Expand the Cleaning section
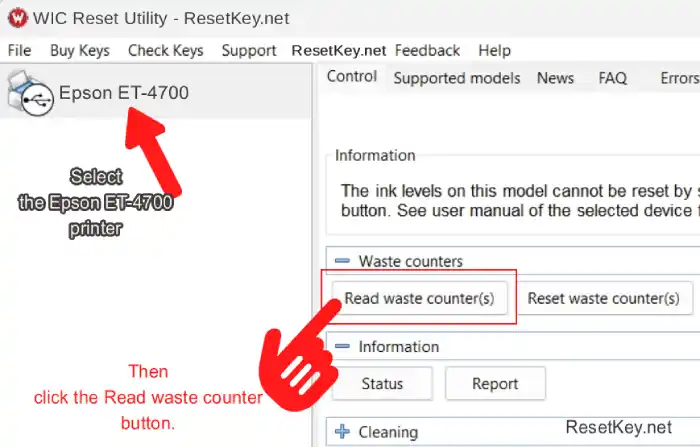This screenshot has width=700, height=447. click(342, 432)
